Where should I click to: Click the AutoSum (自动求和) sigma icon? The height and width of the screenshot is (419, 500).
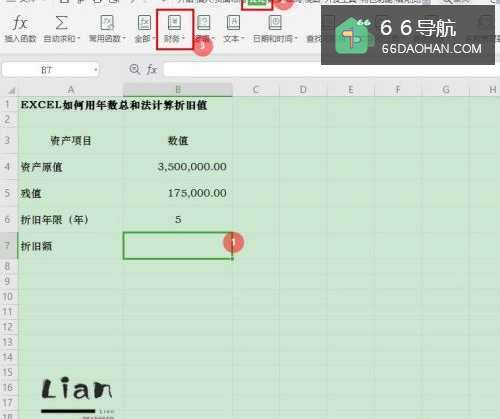click(x=61, y=23)
